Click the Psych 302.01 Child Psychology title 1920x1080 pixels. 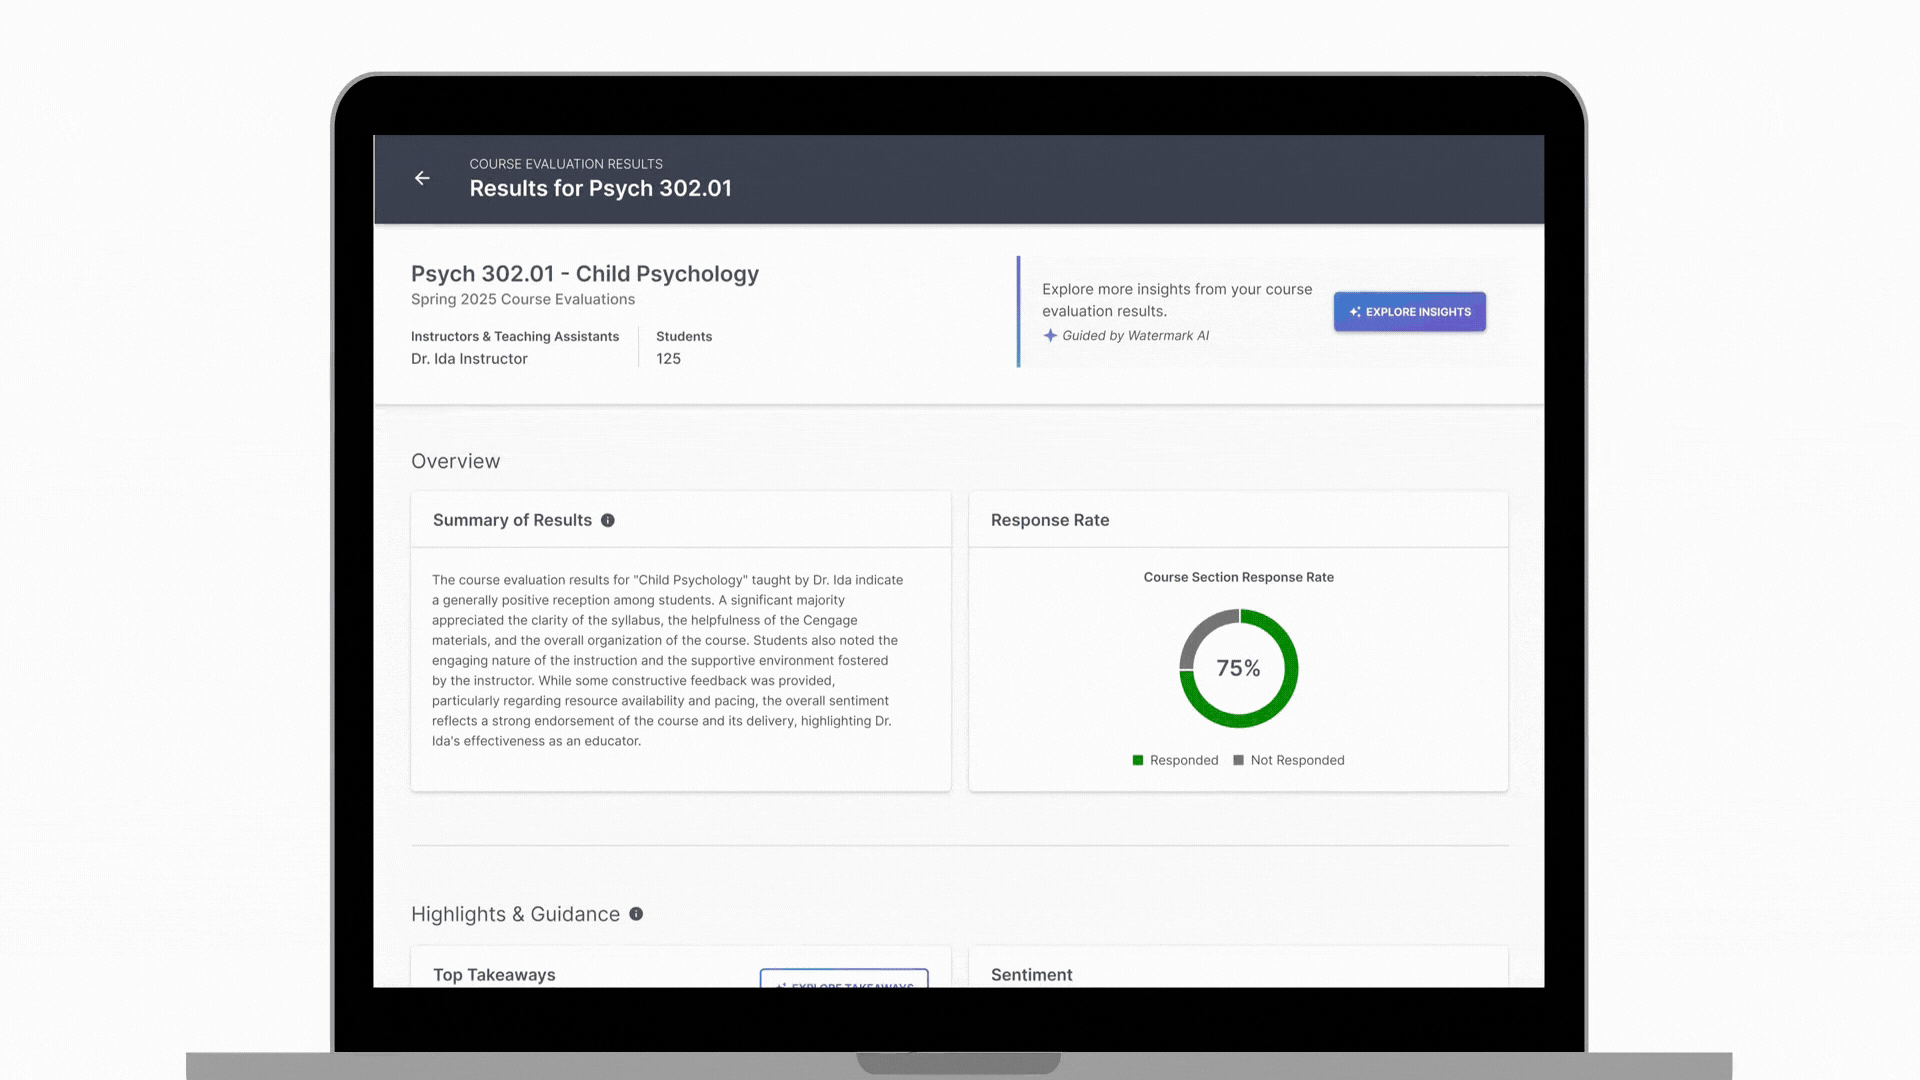pos(585,274)
